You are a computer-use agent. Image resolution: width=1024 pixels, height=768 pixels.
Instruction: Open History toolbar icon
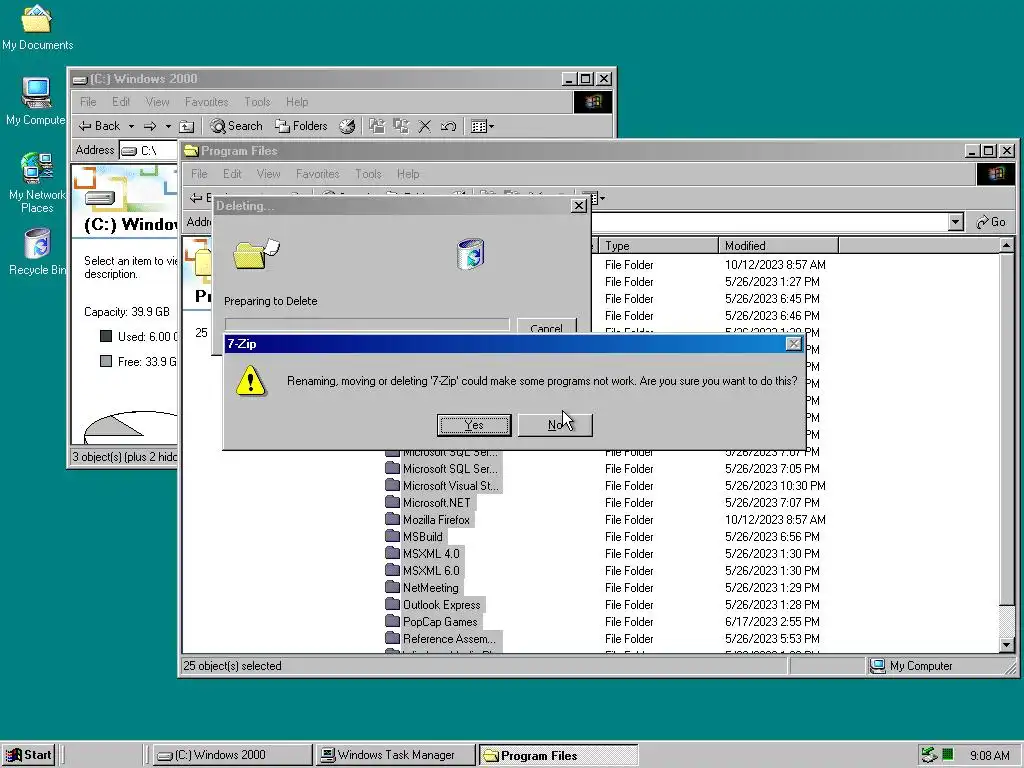point(347,126)
